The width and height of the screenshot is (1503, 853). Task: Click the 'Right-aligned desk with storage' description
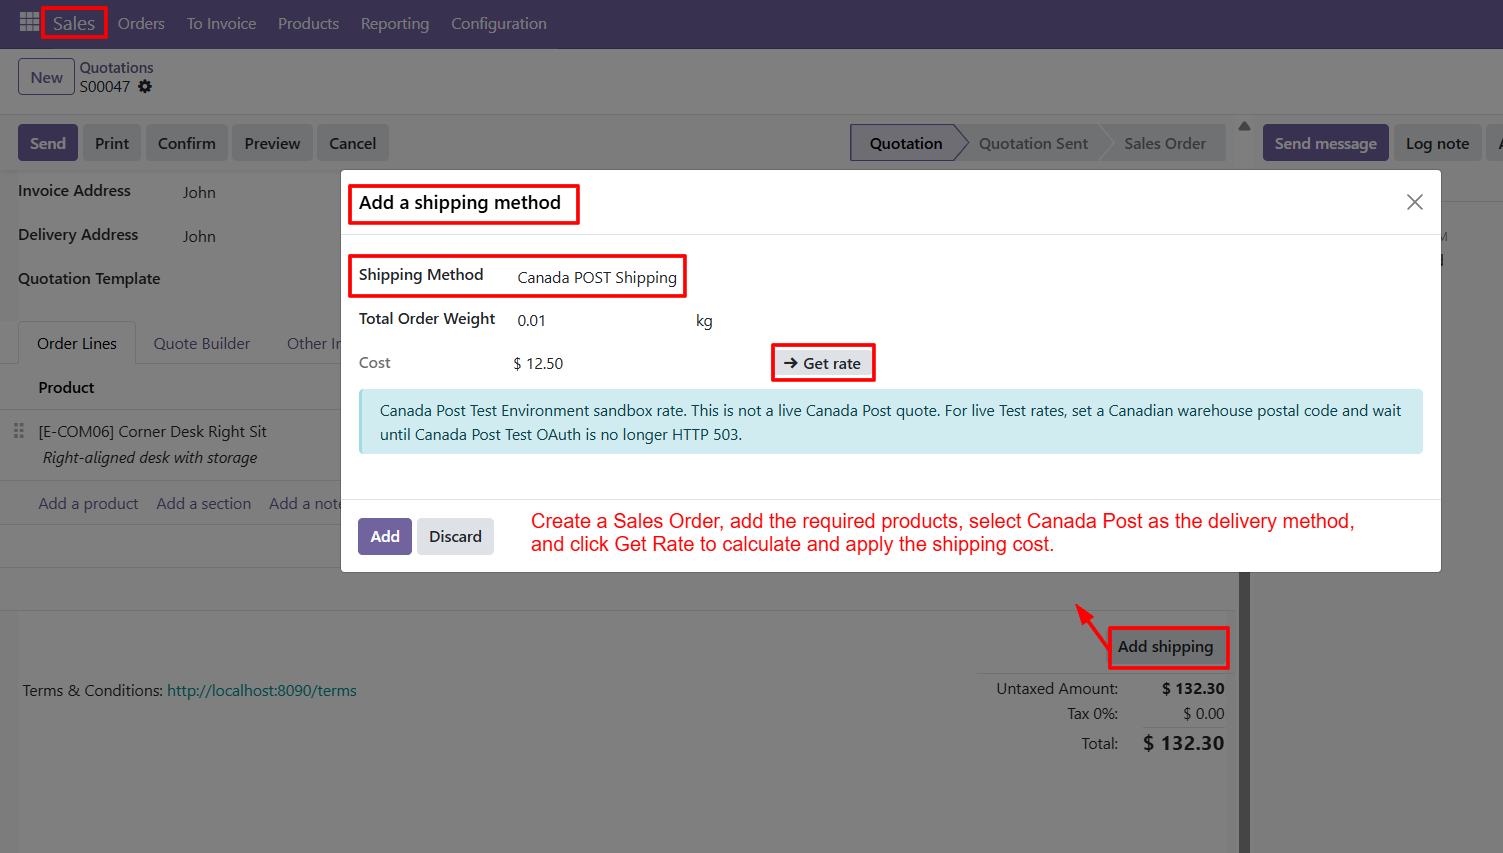point(150,457)
